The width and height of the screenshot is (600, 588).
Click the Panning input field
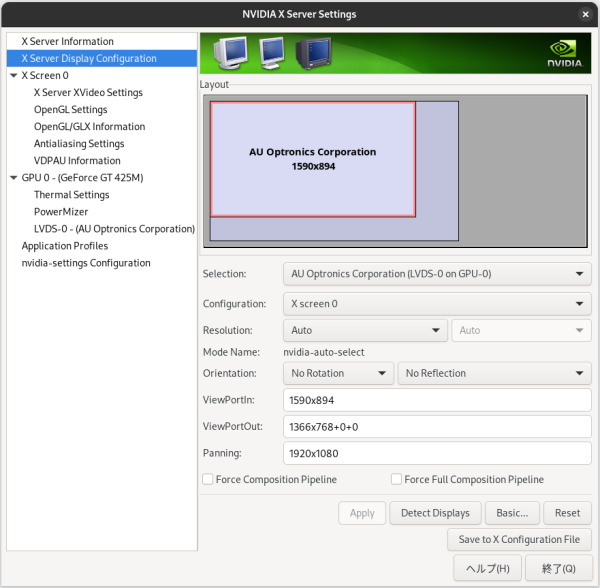[437, 453]
